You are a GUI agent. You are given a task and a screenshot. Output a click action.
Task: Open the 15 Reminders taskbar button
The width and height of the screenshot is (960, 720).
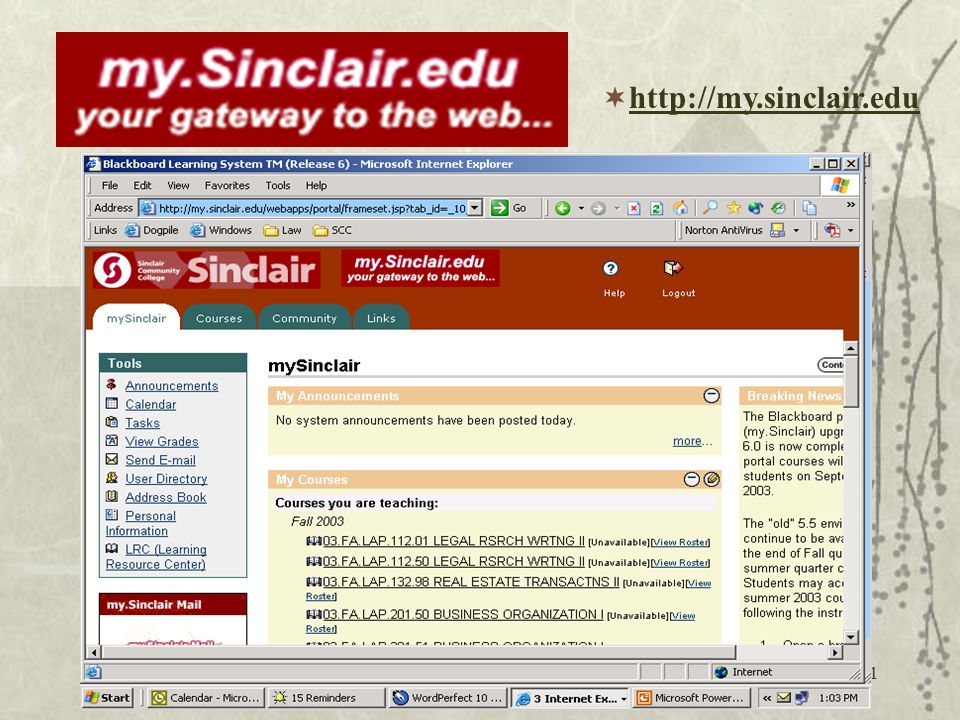[x=327, y=697]
